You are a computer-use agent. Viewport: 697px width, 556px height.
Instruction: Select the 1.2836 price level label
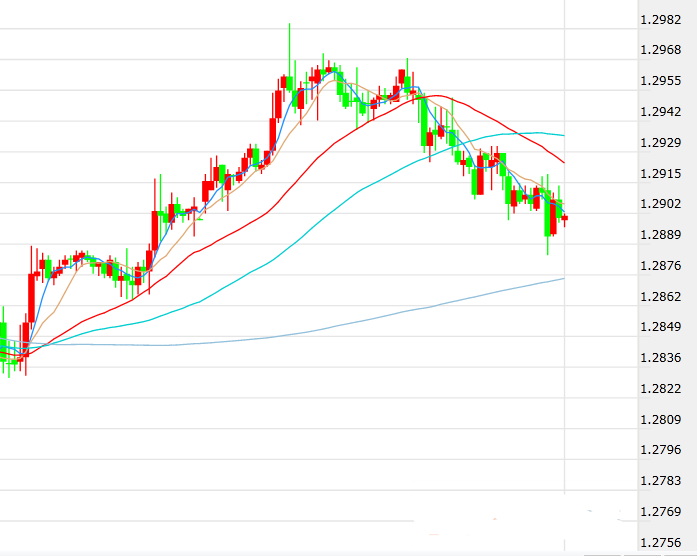[660, 358]
